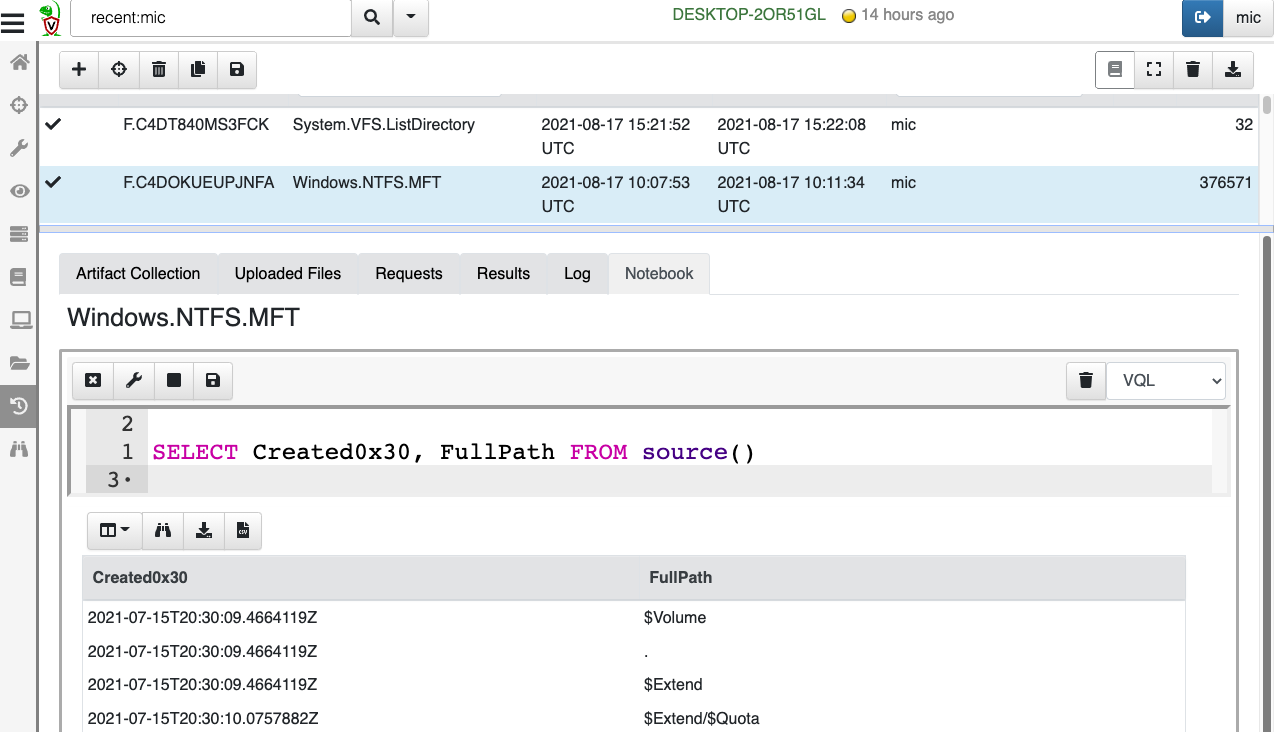The image size is (1274, 732).
Task: Open the search options caret dropdown
Action: (x=411, y=17)
